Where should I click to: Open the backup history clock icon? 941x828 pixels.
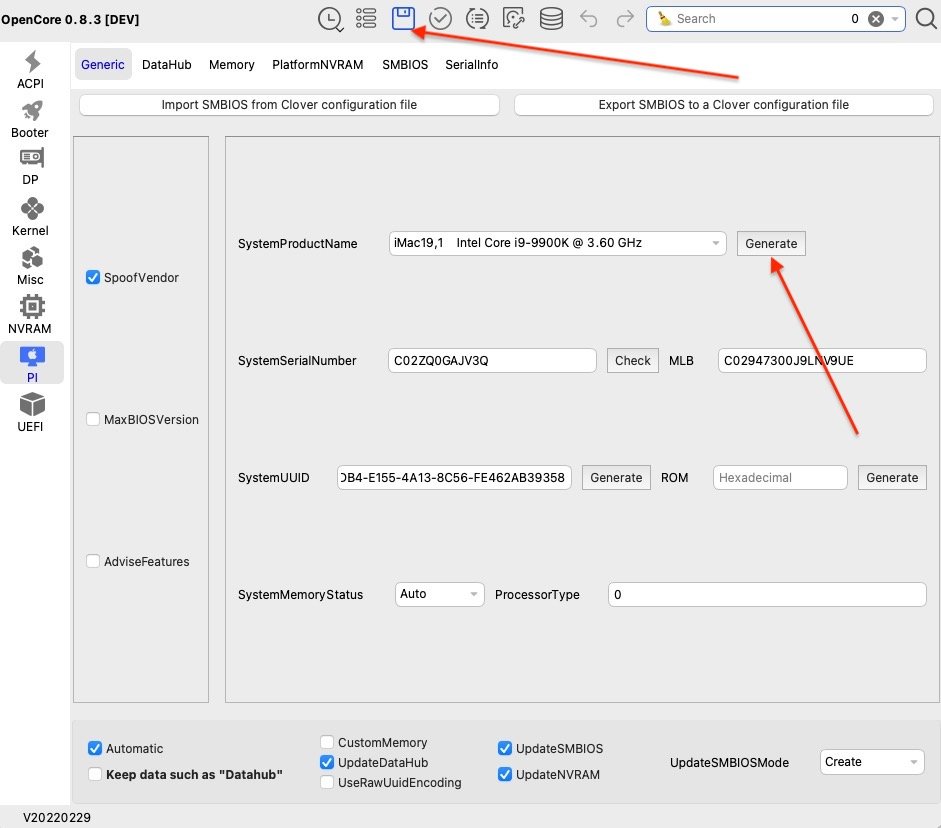click(329, 19)
